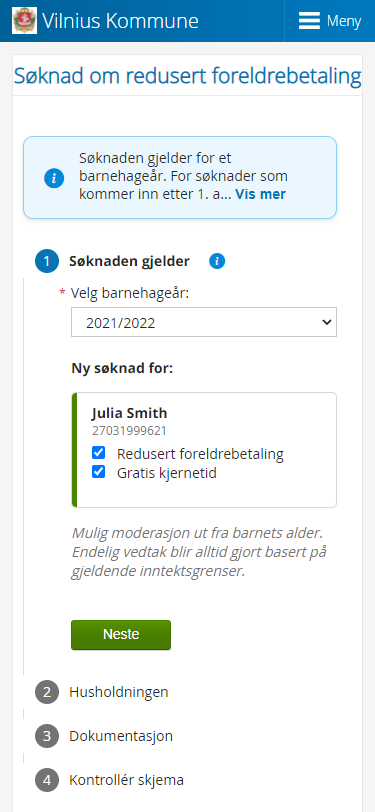Click the Vilnius Kommune title text
This screenshot has height=812, width=375.
point(120,21)
